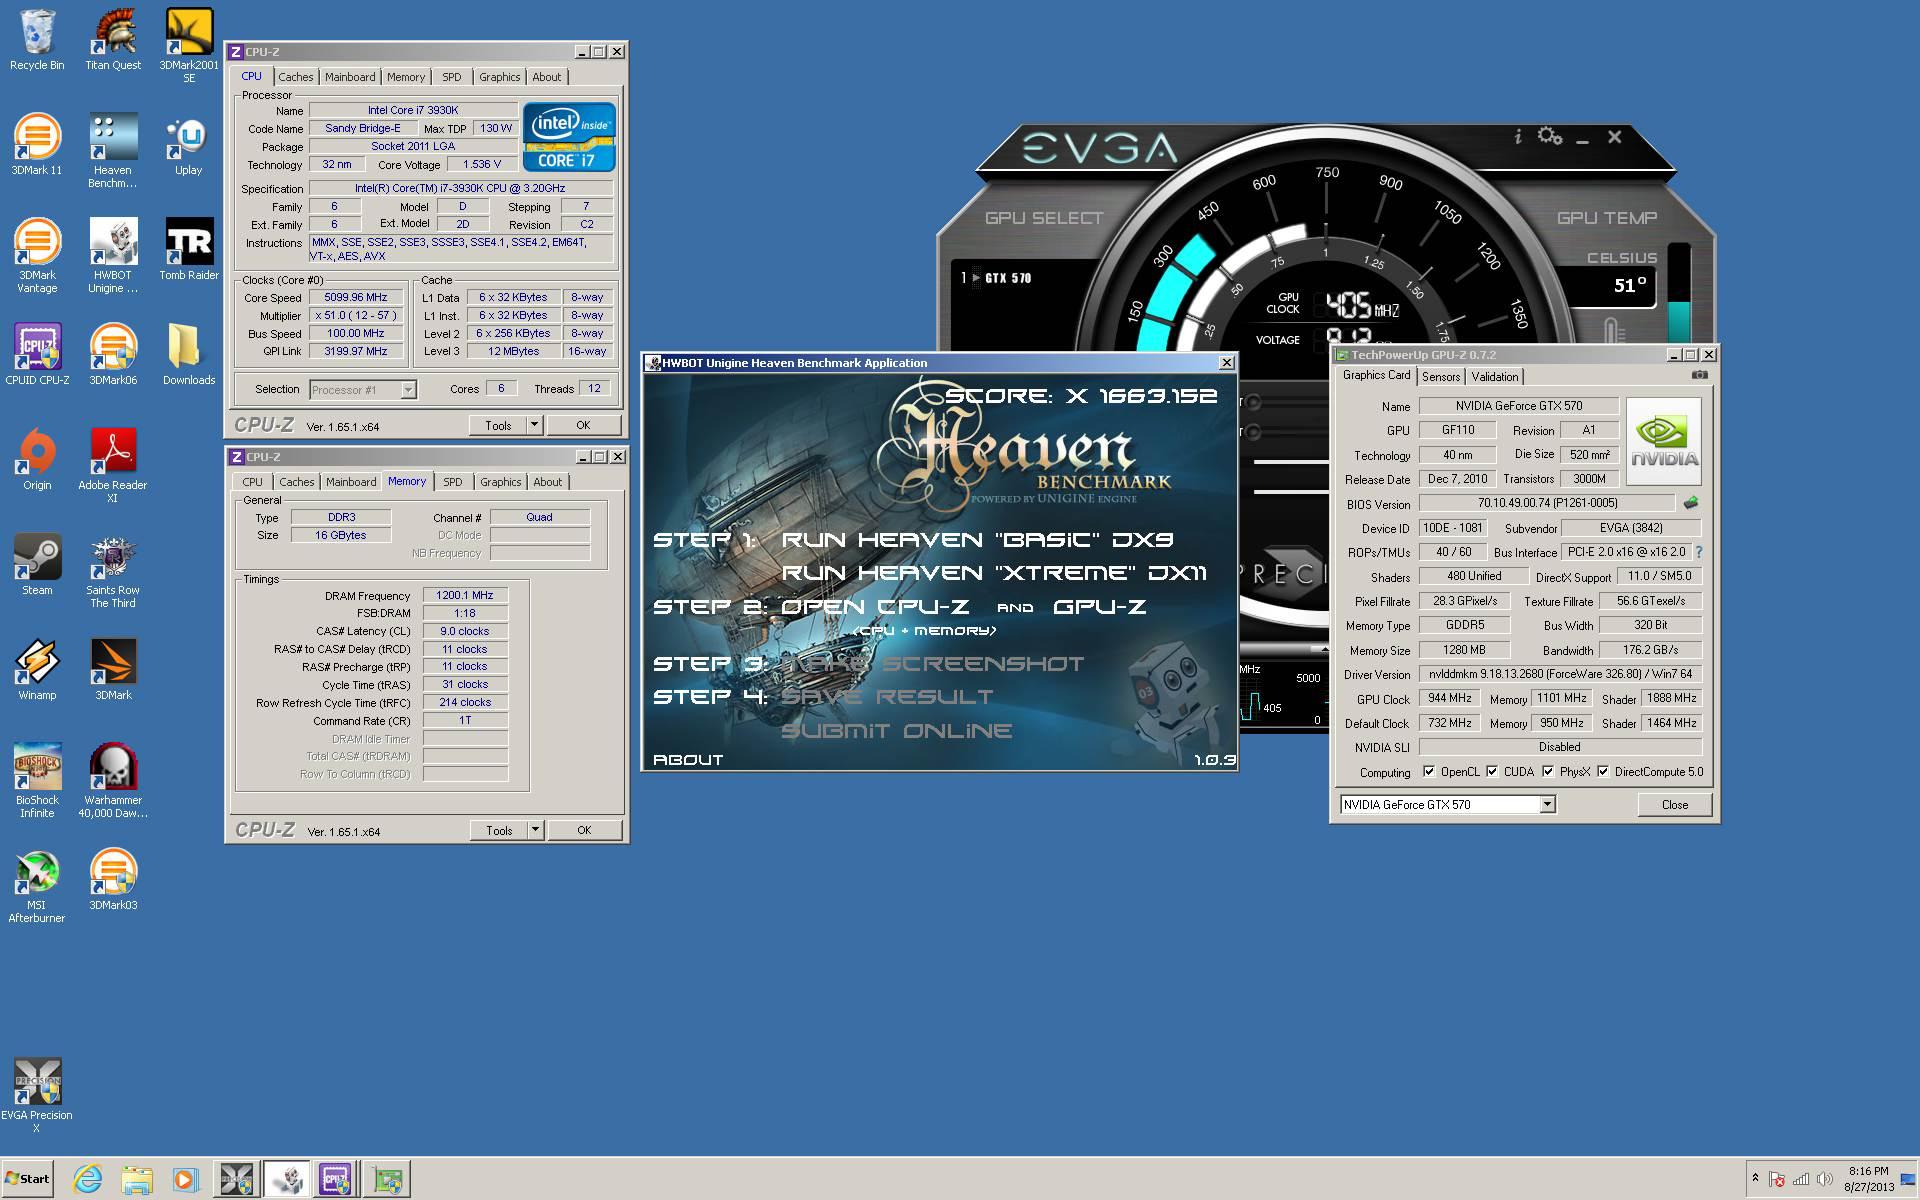This screenshot has width=1920, height=1200.
Task: Launch the Origin desktop shortcut
Action: [x=37, y=460]
